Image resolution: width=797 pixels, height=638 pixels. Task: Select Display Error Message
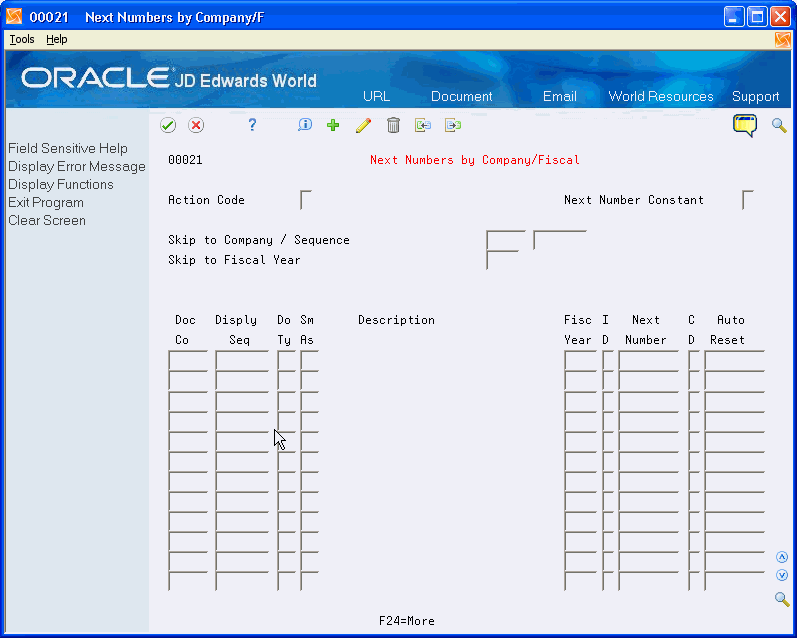(x=77, y=167)
